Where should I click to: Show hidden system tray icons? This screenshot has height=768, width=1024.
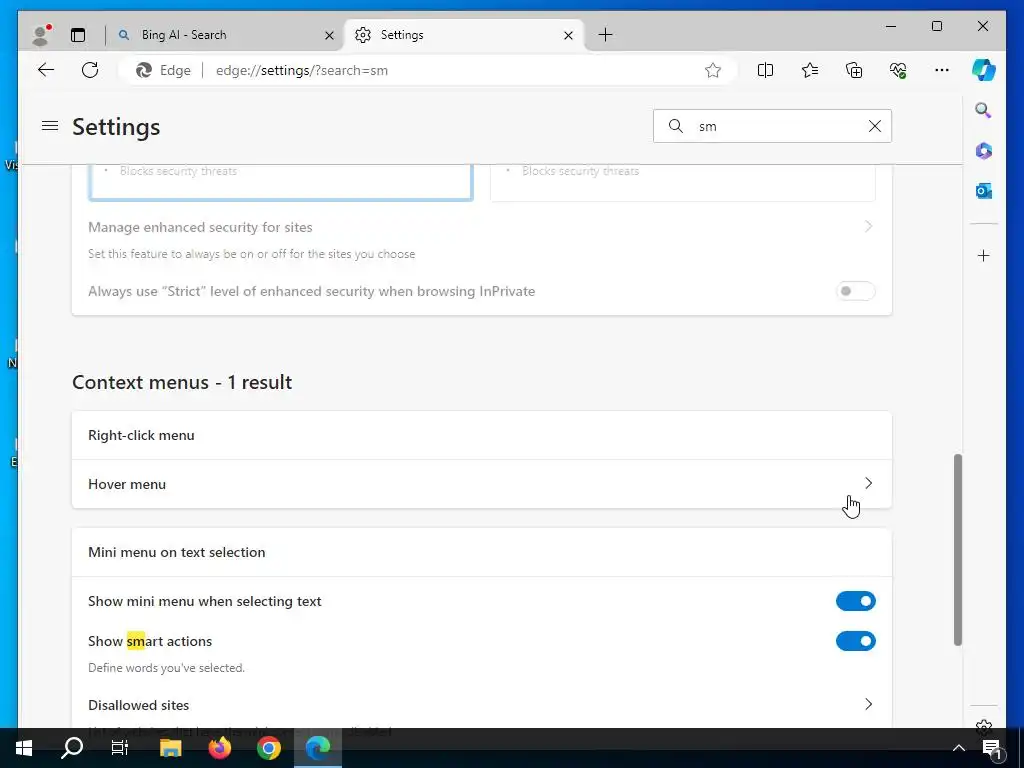click(958, 748)
